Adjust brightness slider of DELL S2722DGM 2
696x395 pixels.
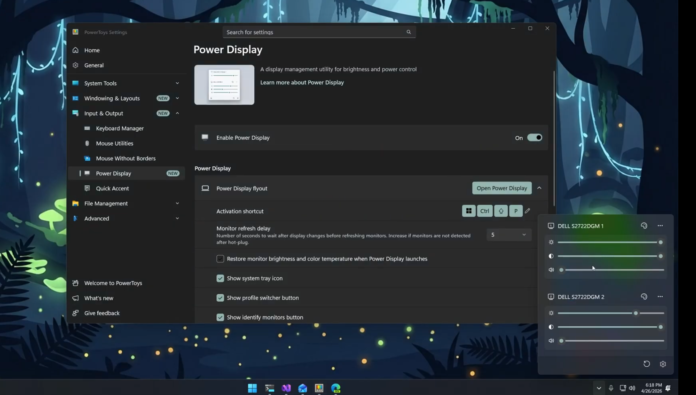click(x=611, y=313)
